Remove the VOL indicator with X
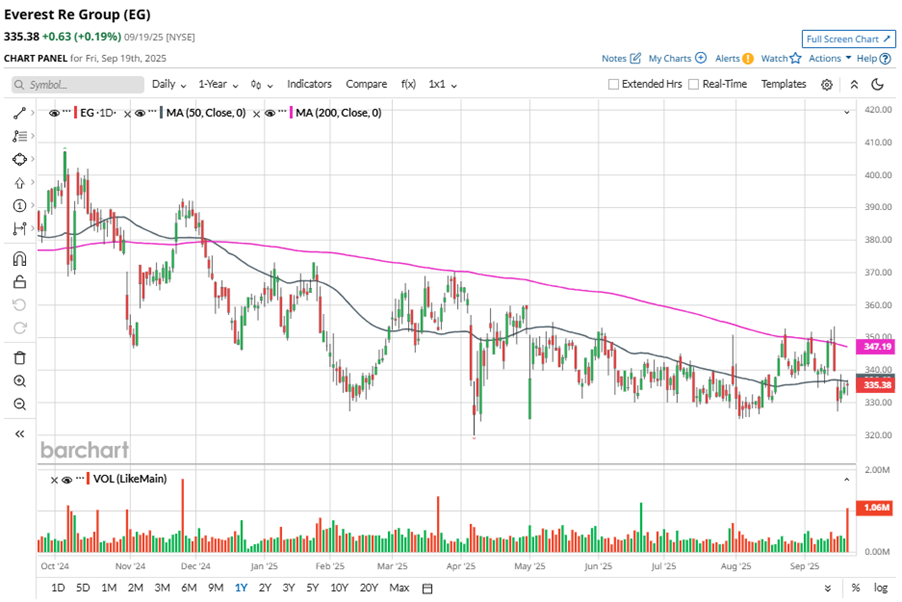The height and width of the screenshot is (602, 902). coord(54,480)
